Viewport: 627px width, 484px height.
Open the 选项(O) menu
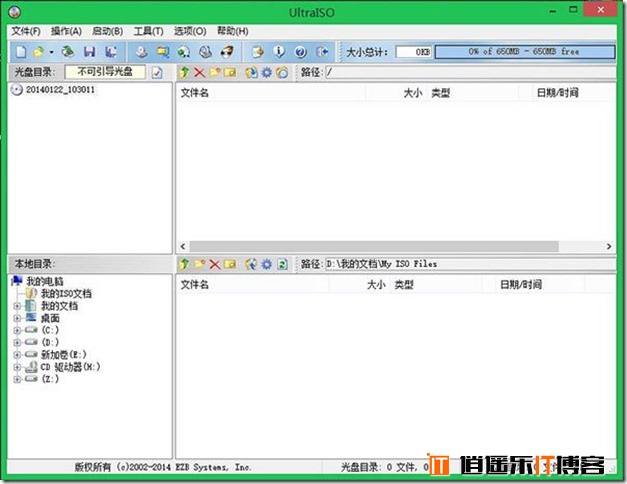pyautogui.click(x=190, y=31)
